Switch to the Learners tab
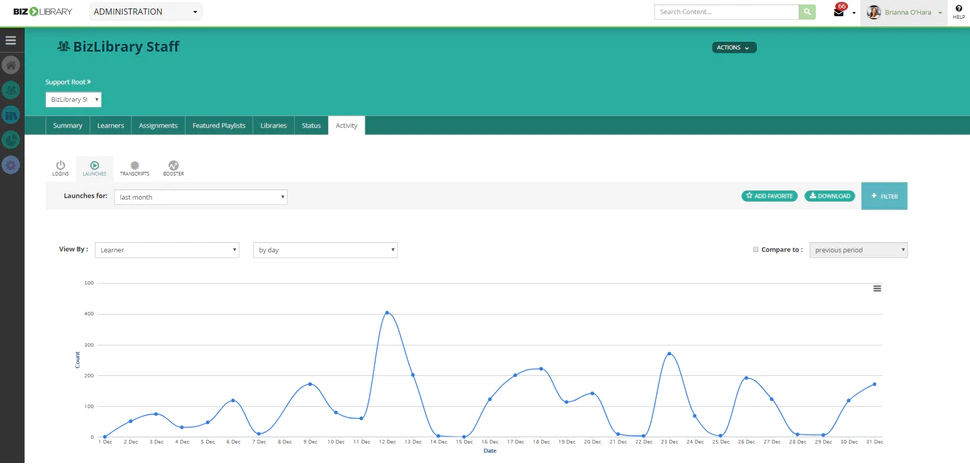Viewport: 970px width, 464px height. (x=110, y=126)
